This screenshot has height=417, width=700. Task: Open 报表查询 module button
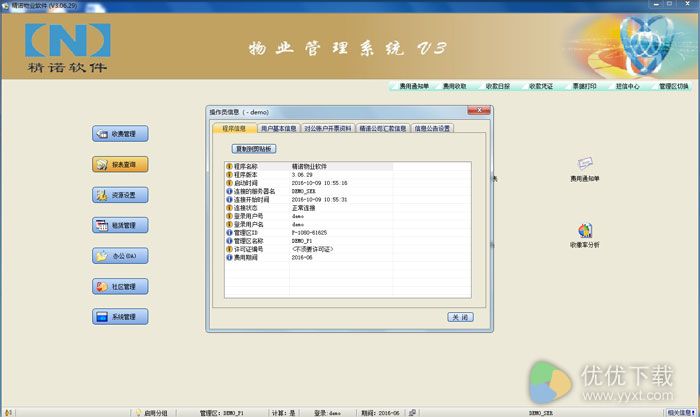120,164
